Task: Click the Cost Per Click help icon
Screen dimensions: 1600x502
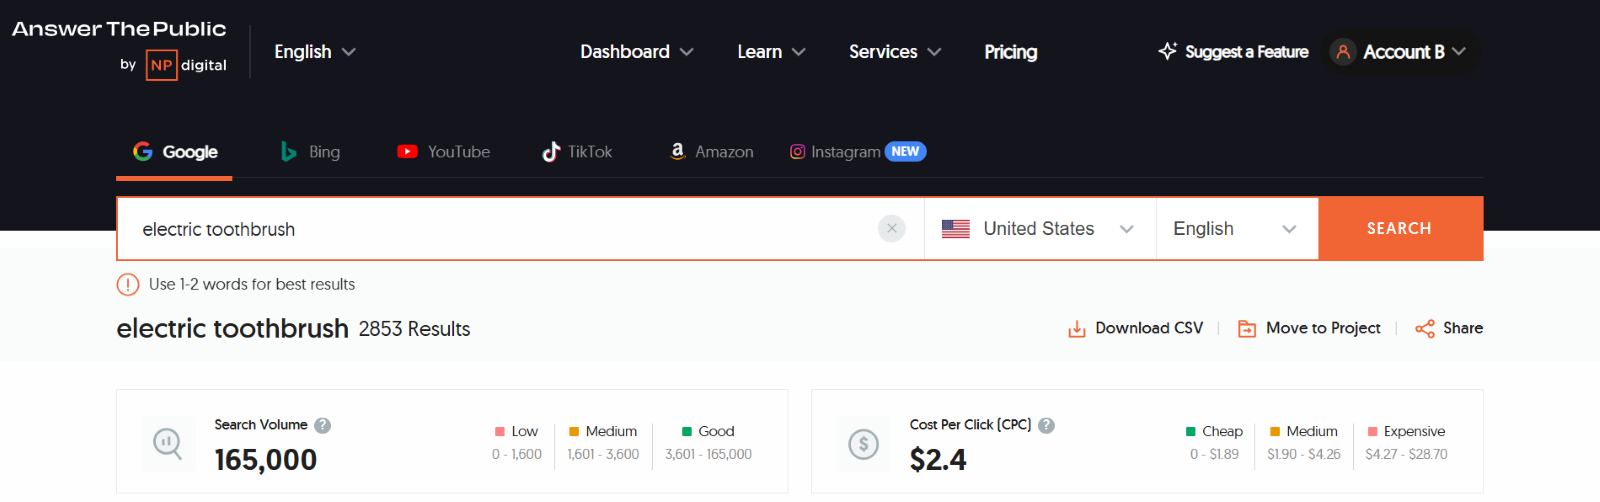Action: 1046,425
